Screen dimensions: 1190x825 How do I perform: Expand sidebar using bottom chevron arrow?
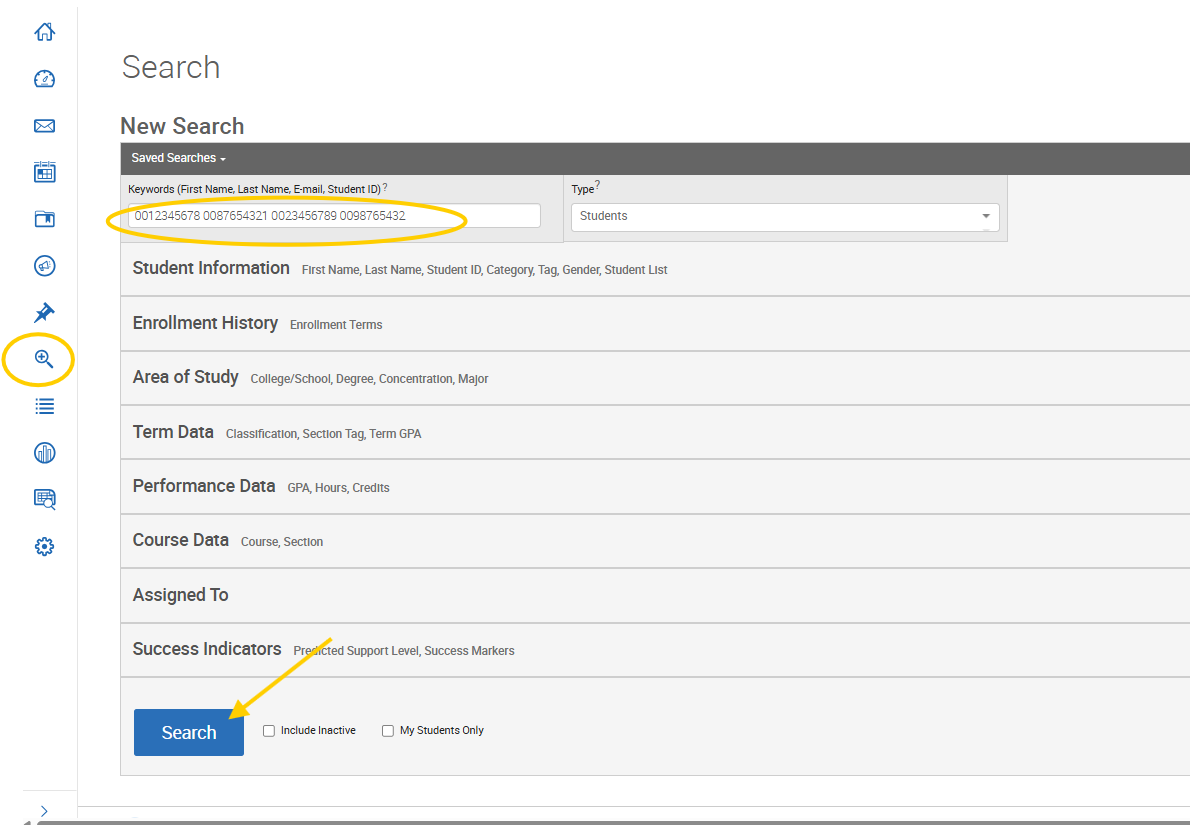44,810
